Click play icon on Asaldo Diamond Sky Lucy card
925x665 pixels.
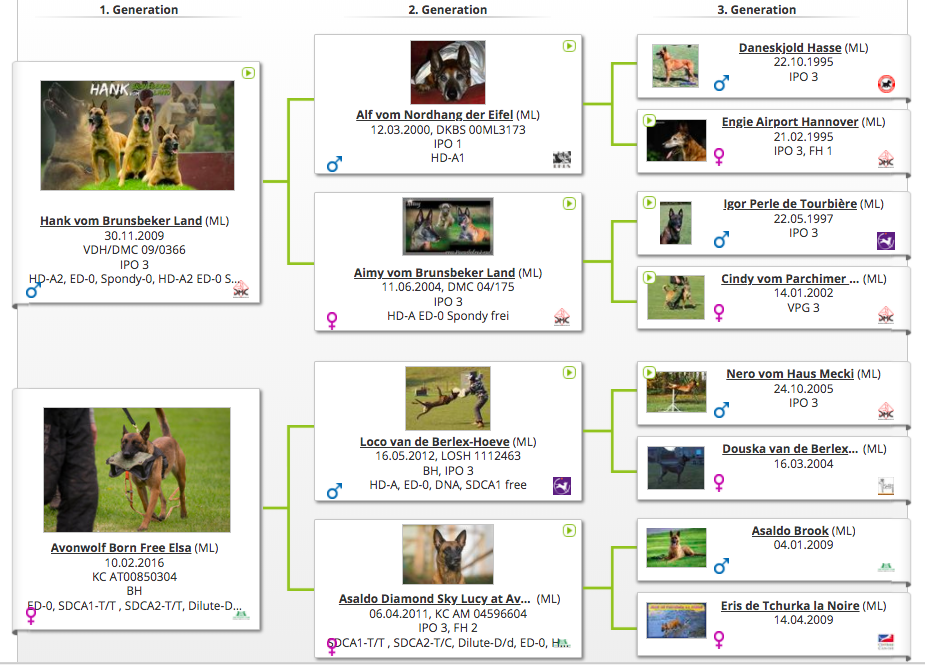point(569,530)
